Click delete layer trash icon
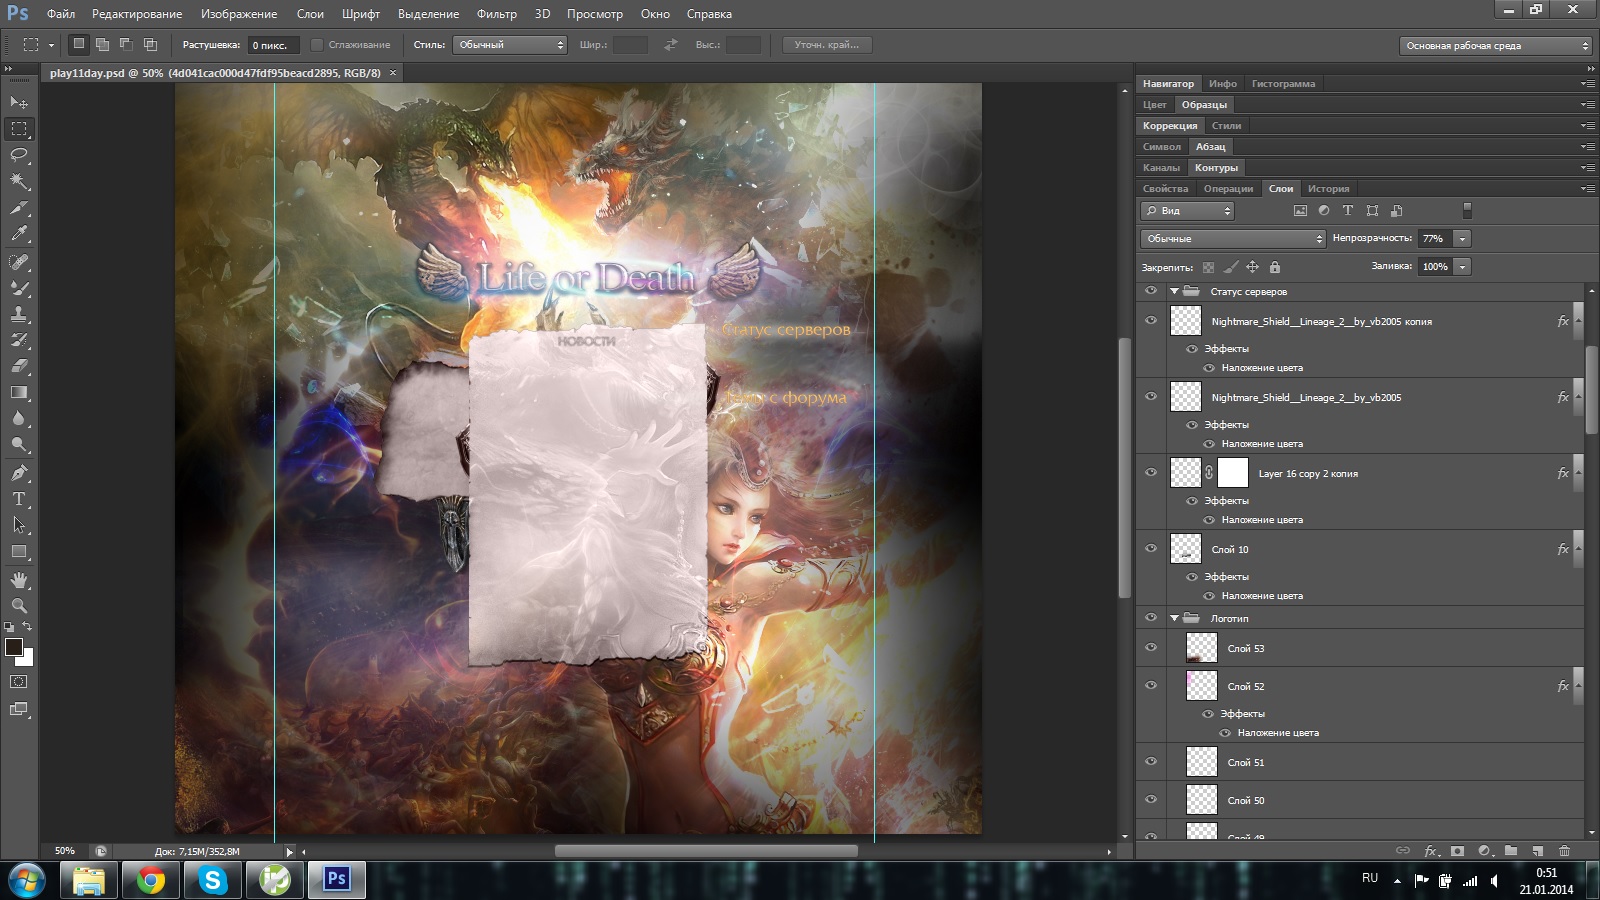1600x900 pixels. [1565, 851]
